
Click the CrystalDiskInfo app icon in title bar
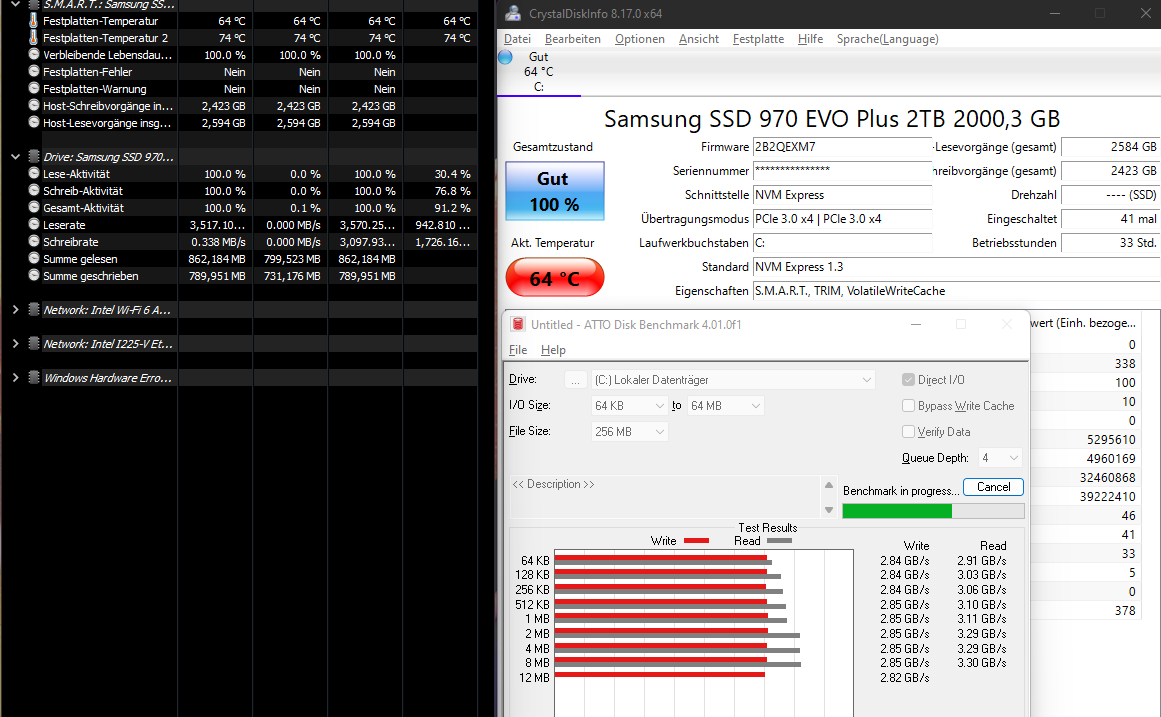[x=512, y=13]
